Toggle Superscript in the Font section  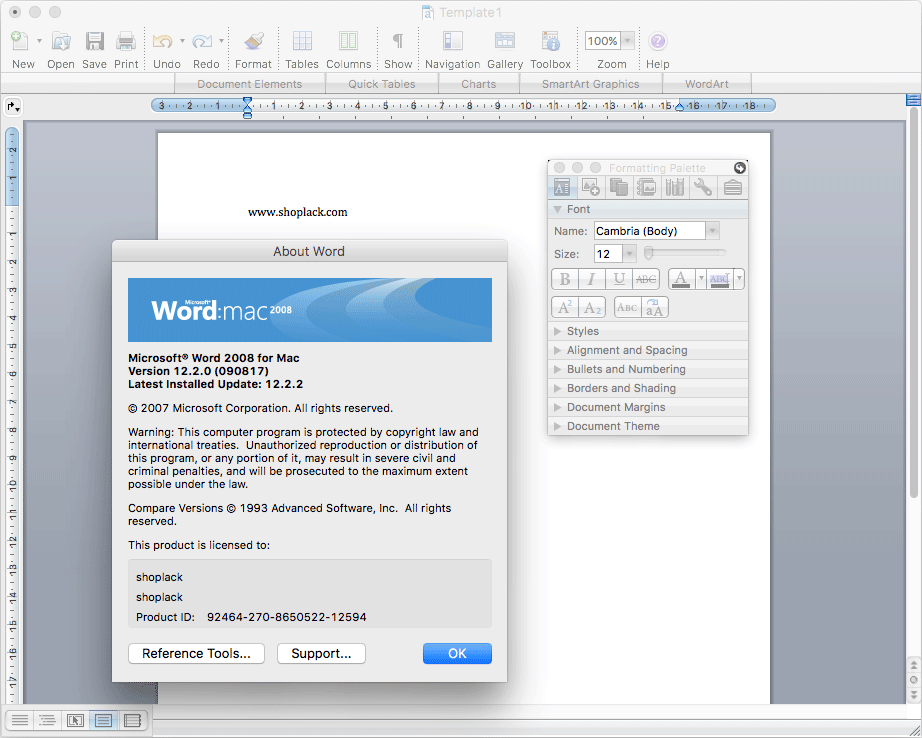coord(565,308)
